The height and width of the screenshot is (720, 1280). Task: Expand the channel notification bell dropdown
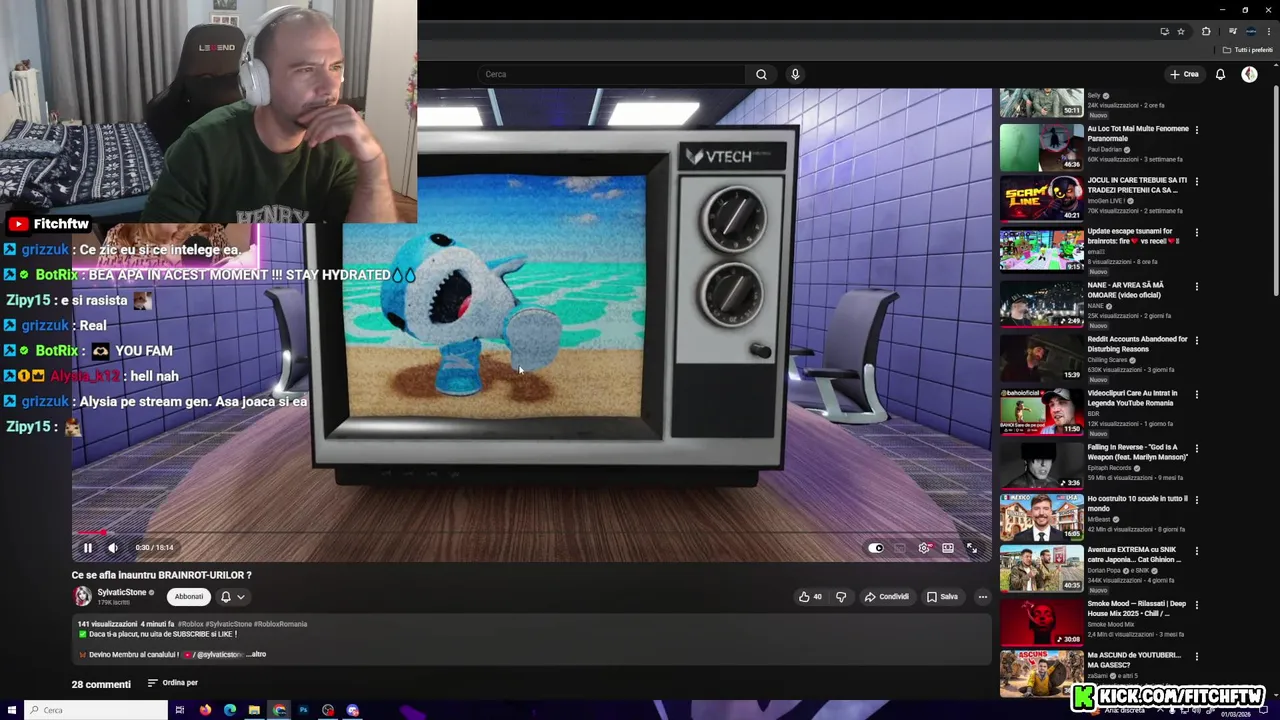click(232, 597)
